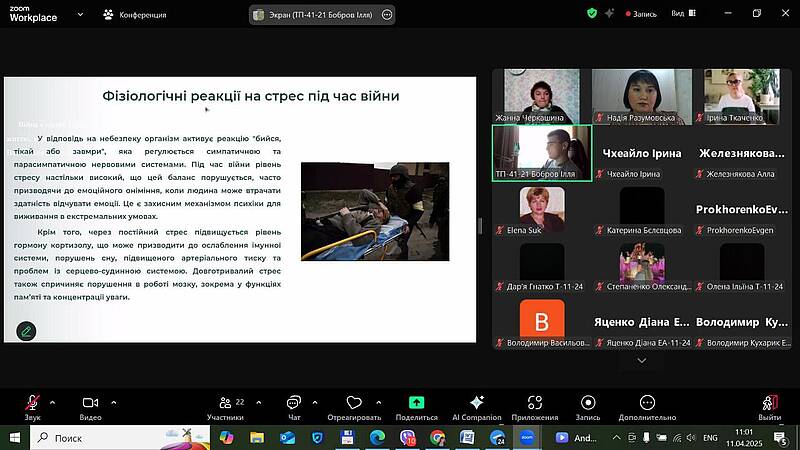Screen dimensions: 800x450
Task: Open the Вид view menu
Action: 682,14
